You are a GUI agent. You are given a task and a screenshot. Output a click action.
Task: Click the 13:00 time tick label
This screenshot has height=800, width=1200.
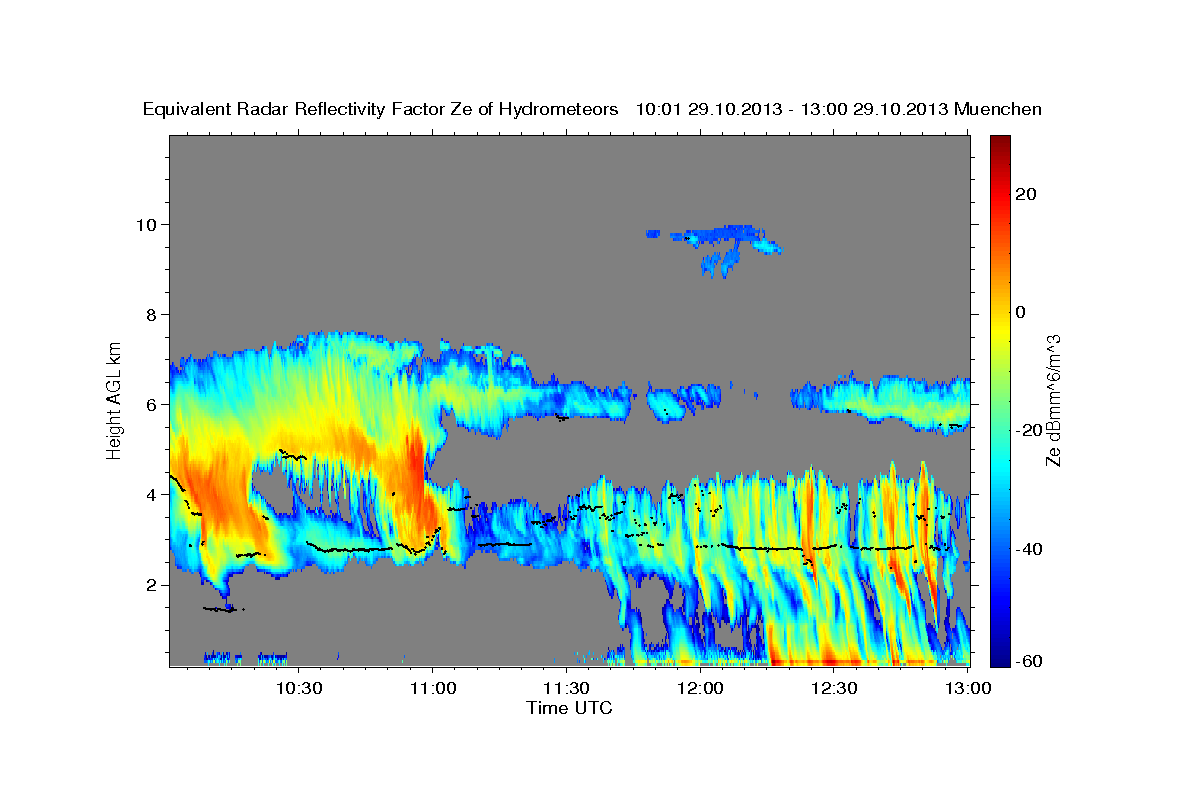[x=967, y=689]
